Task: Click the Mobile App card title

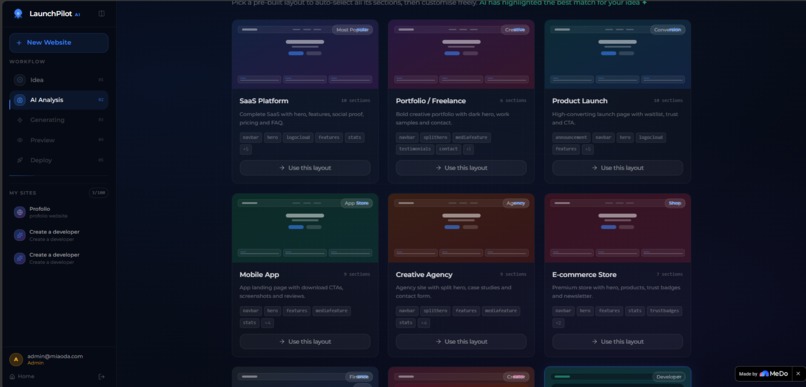Action: (260, 274)
